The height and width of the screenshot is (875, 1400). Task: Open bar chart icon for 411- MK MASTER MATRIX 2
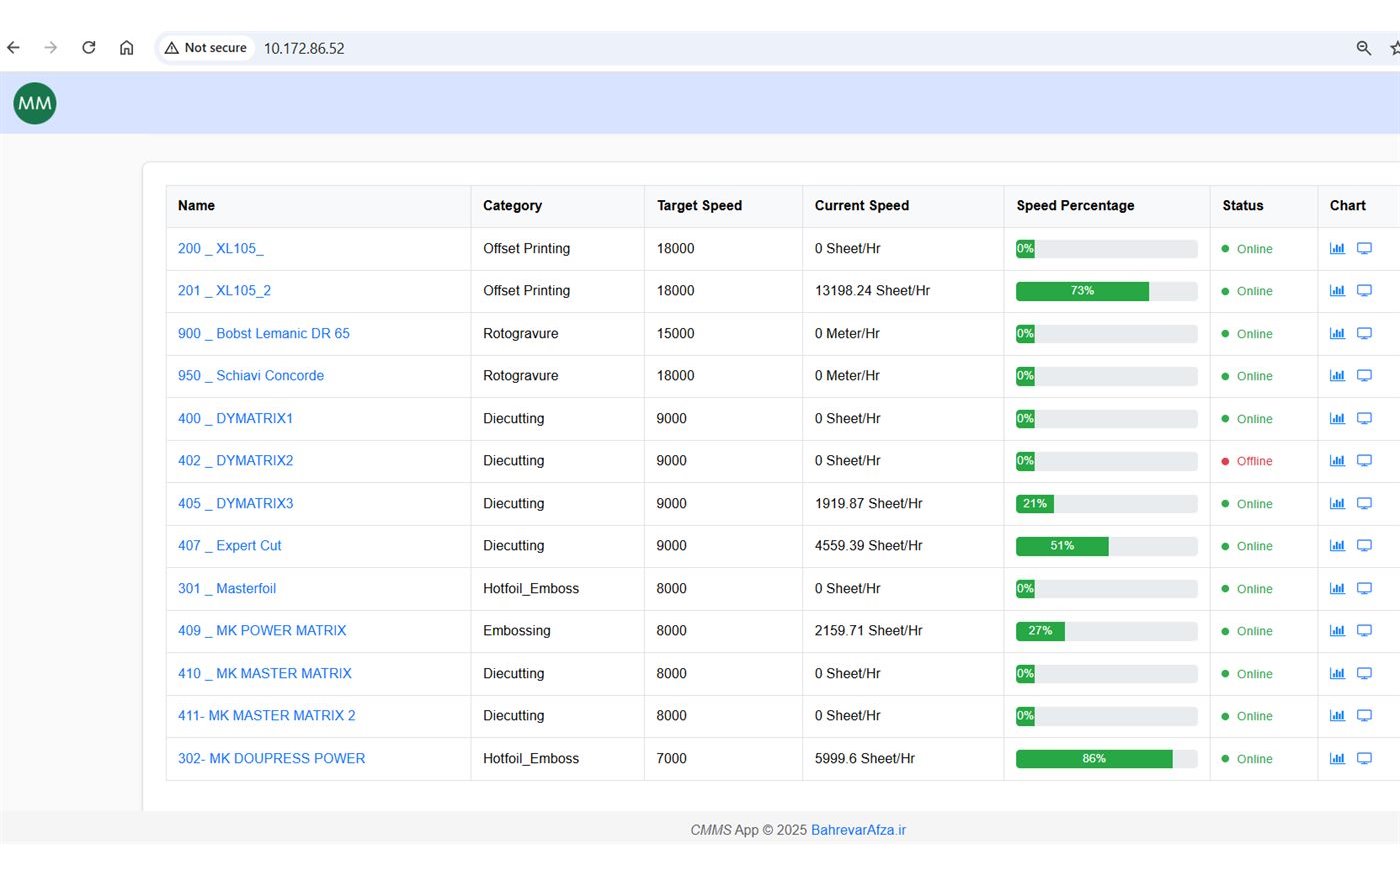click(x=1337, y=716)
